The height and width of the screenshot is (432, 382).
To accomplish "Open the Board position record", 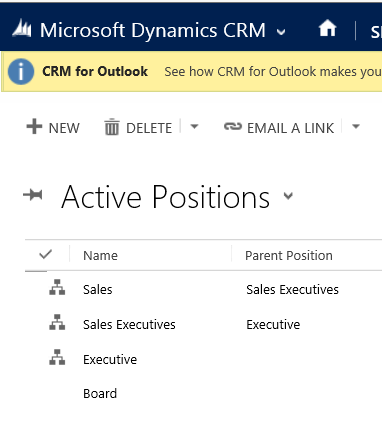I will [x=100, y=394].
